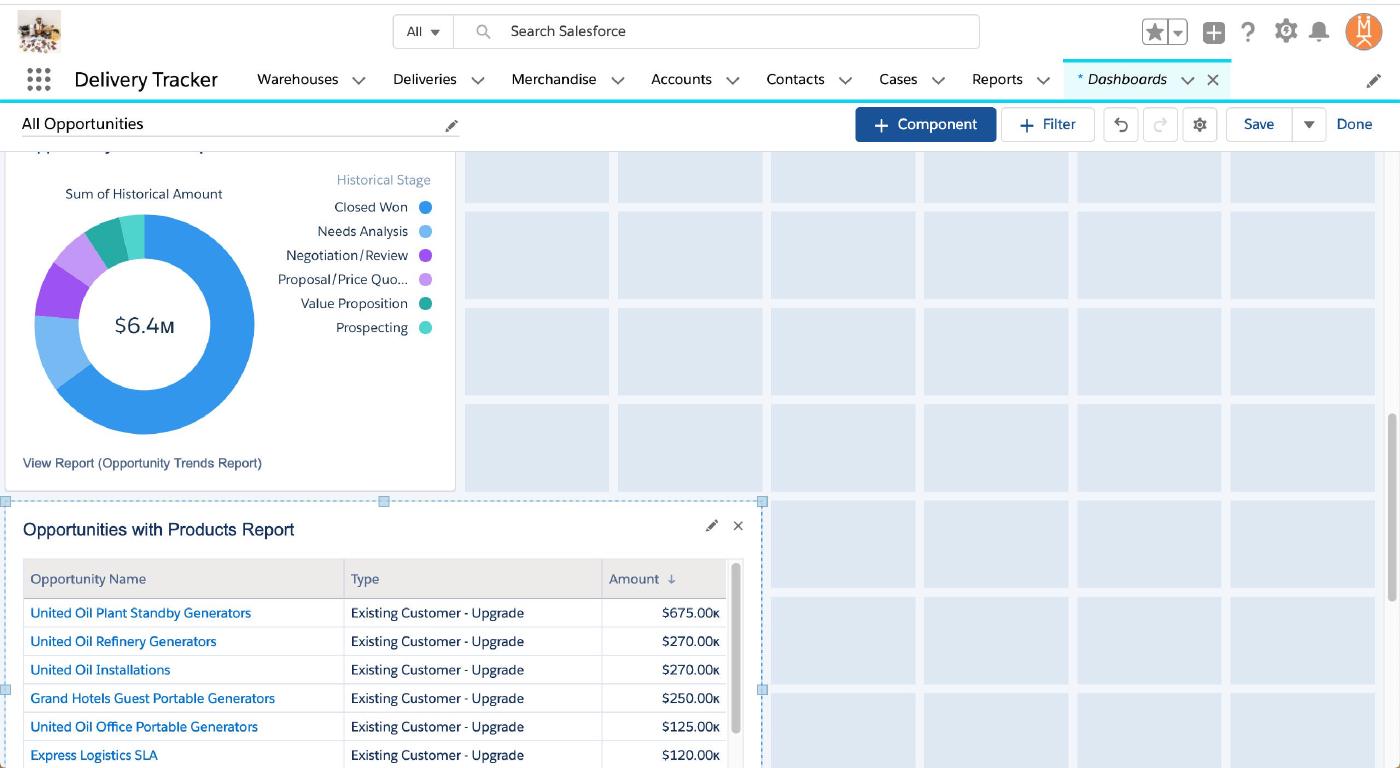Open dashboard properties gear icon
This screenshot has width=1400, height=768.
[1199, 125]
